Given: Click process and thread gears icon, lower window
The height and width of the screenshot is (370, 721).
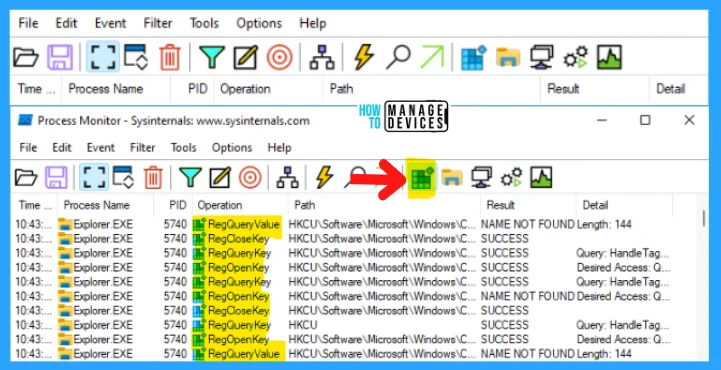Looking at the screenshot, I should click(x=512, y=177).
